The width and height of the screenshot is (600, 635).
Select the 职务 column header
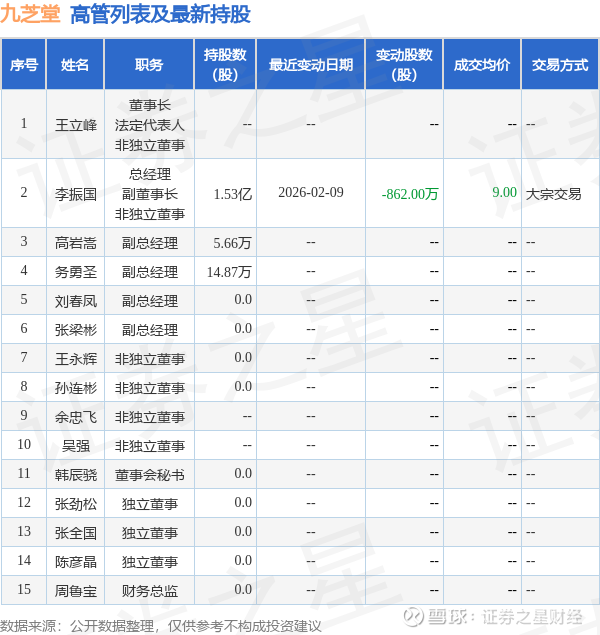tap(149, 64)
